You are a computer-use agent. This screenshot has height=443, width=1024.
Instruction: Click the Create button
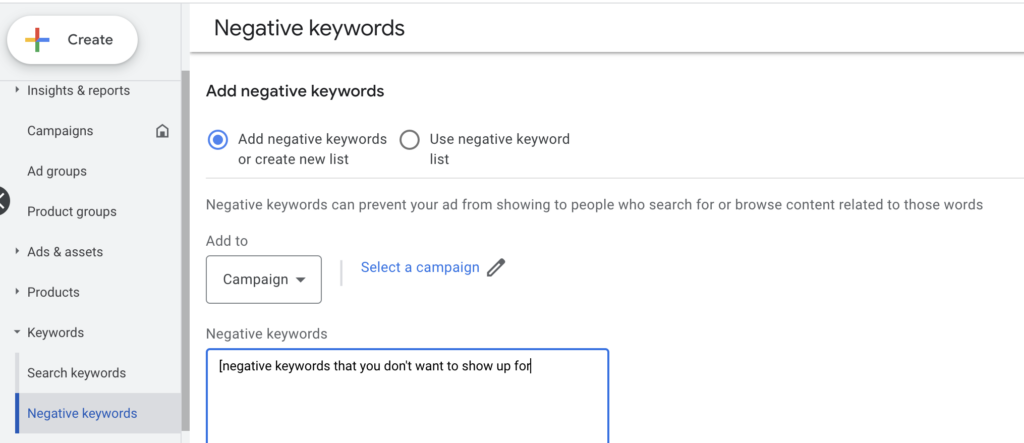tap(72, 40)
